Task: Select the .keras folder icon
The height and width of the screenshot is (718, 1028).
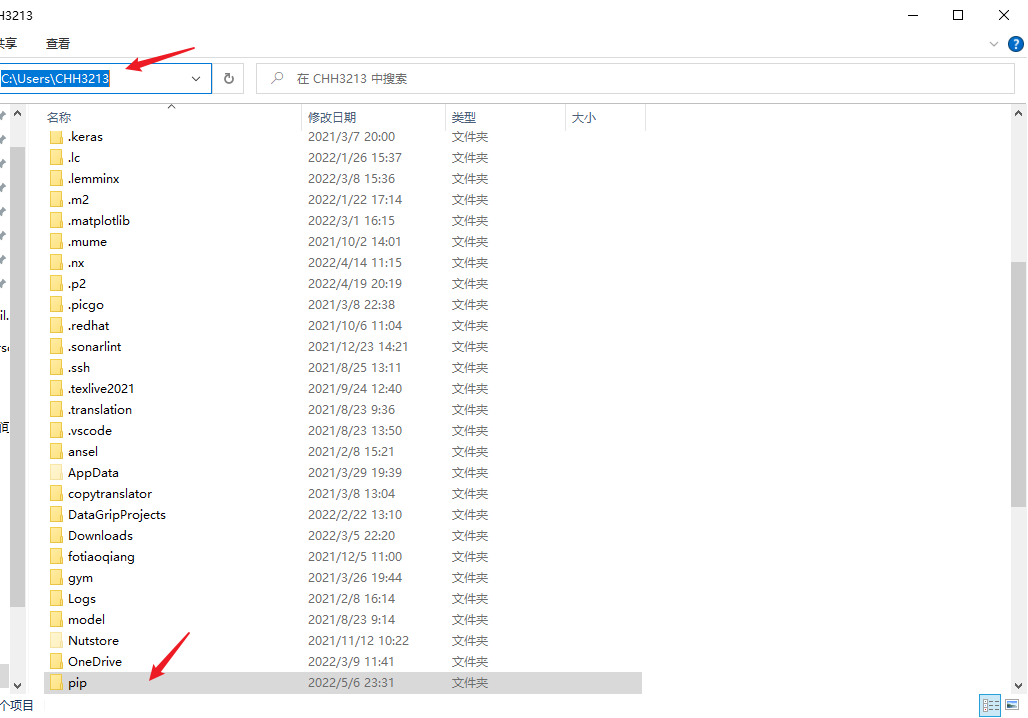Action: pos(57,137)
